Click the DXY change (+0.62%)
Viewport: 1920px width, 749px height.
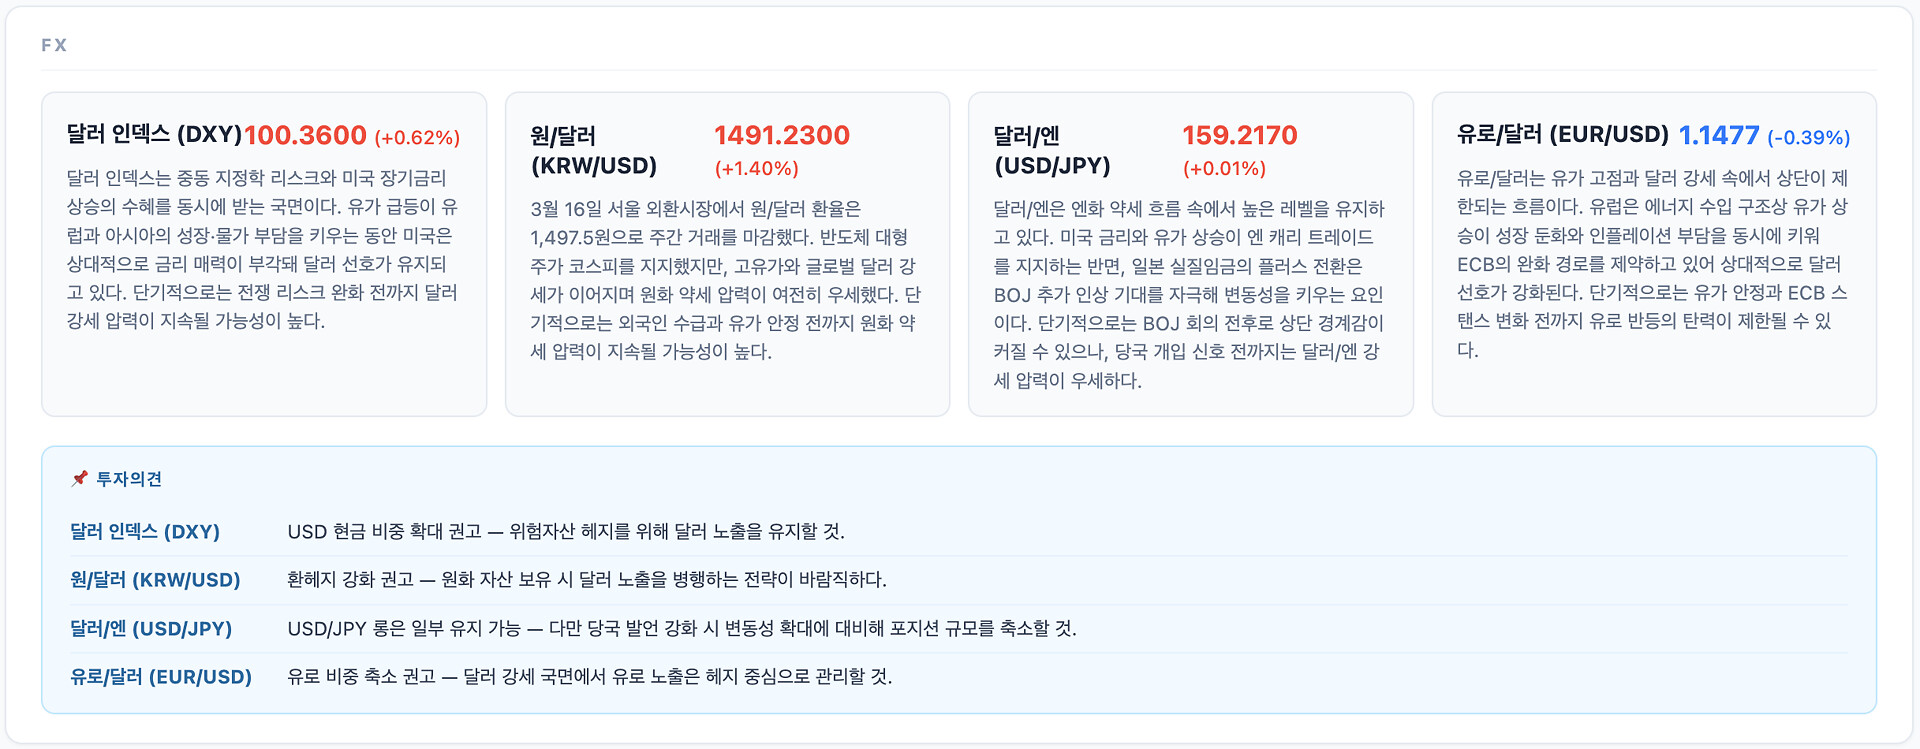pos(417,137)
